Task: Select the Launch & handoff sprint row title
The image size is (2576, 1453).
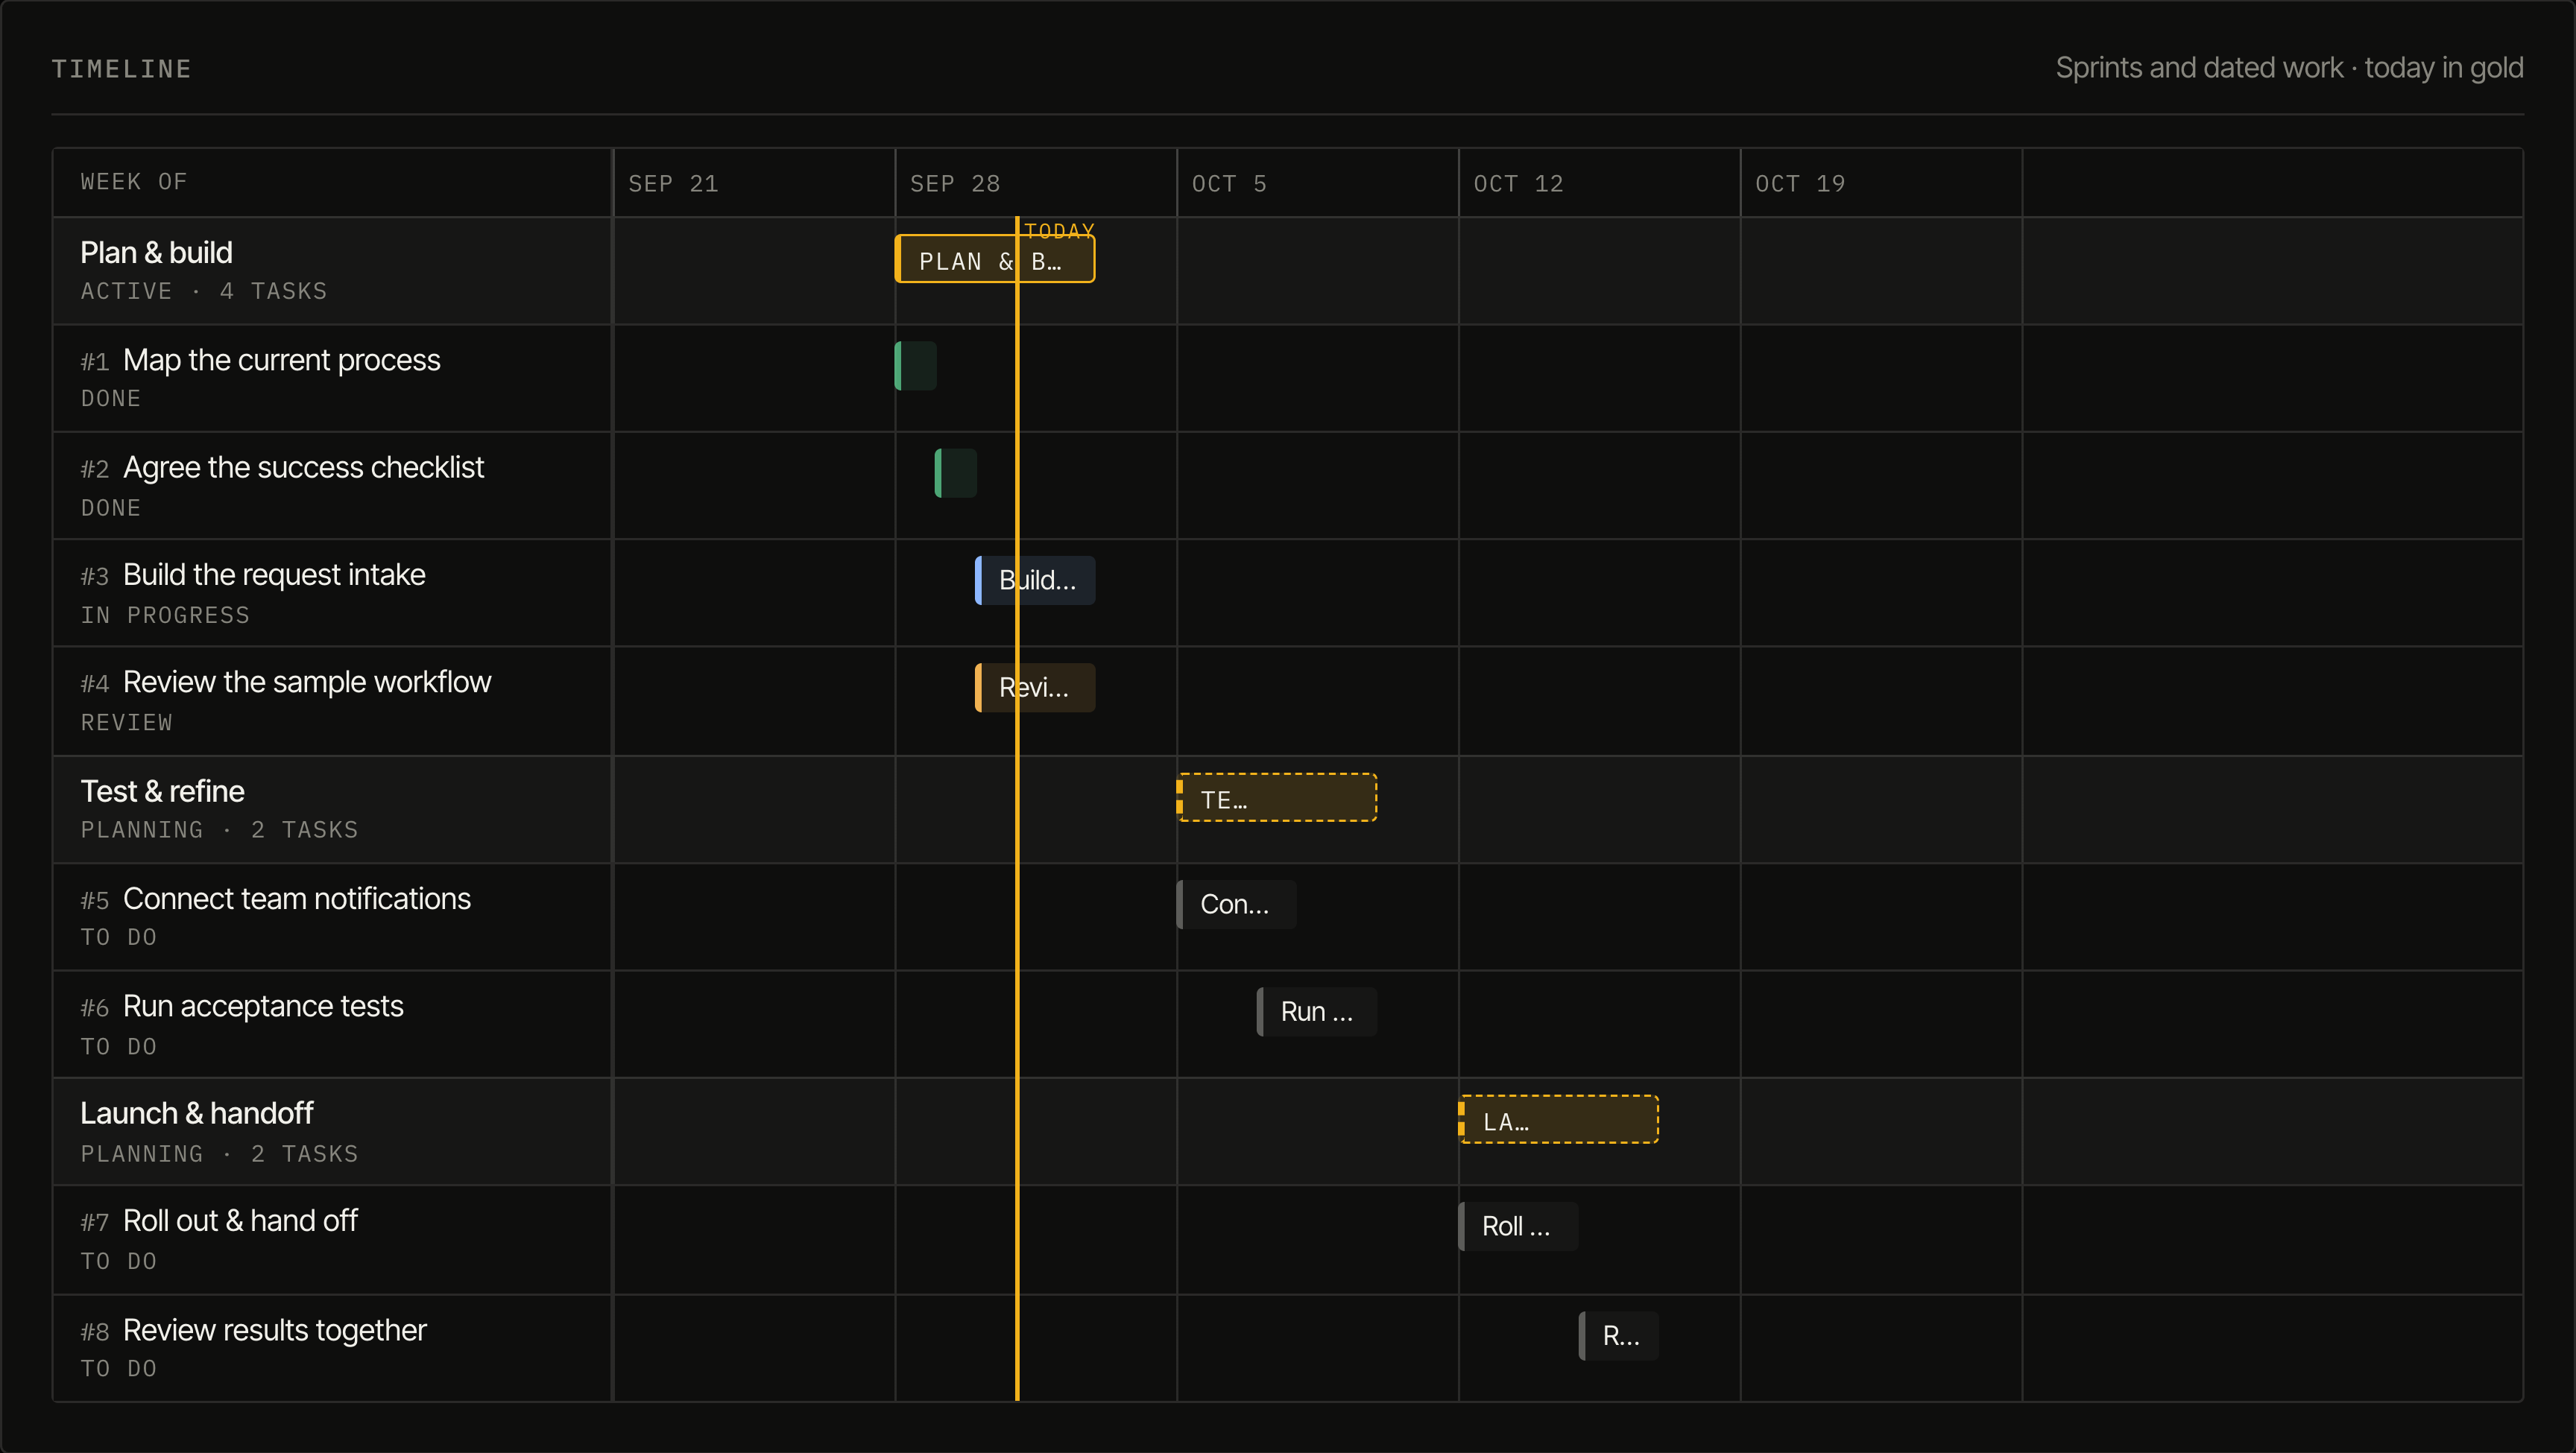Action: [x=197, y=1114]
